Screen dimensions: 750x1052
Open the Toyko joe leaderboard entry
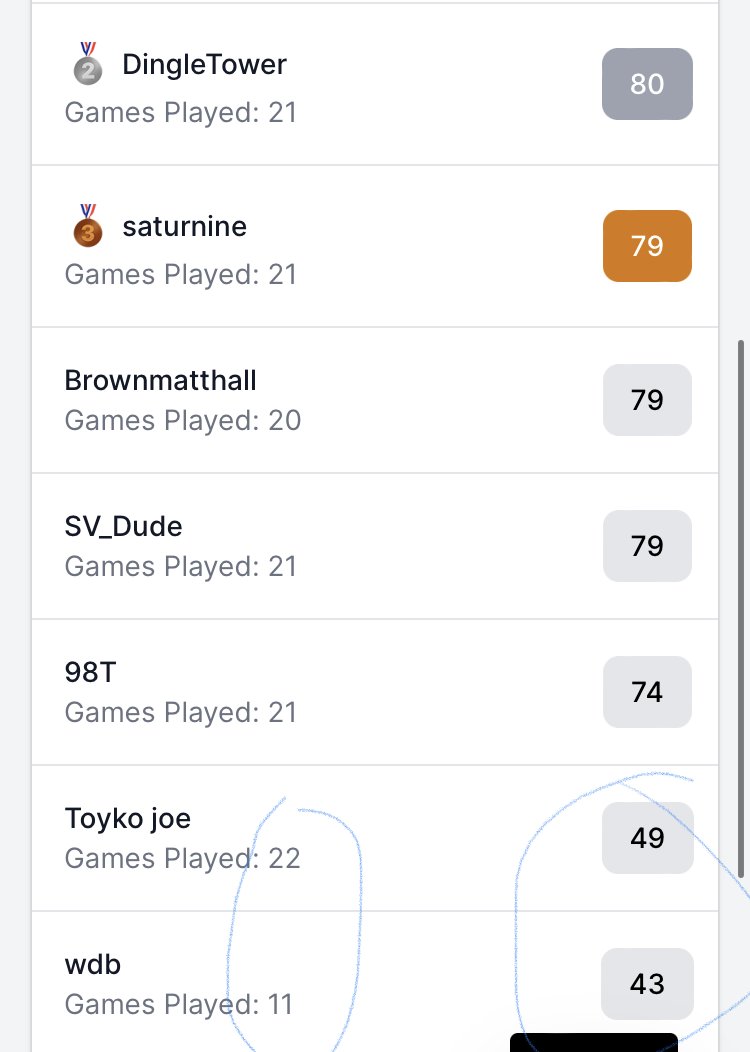point(127,819)
